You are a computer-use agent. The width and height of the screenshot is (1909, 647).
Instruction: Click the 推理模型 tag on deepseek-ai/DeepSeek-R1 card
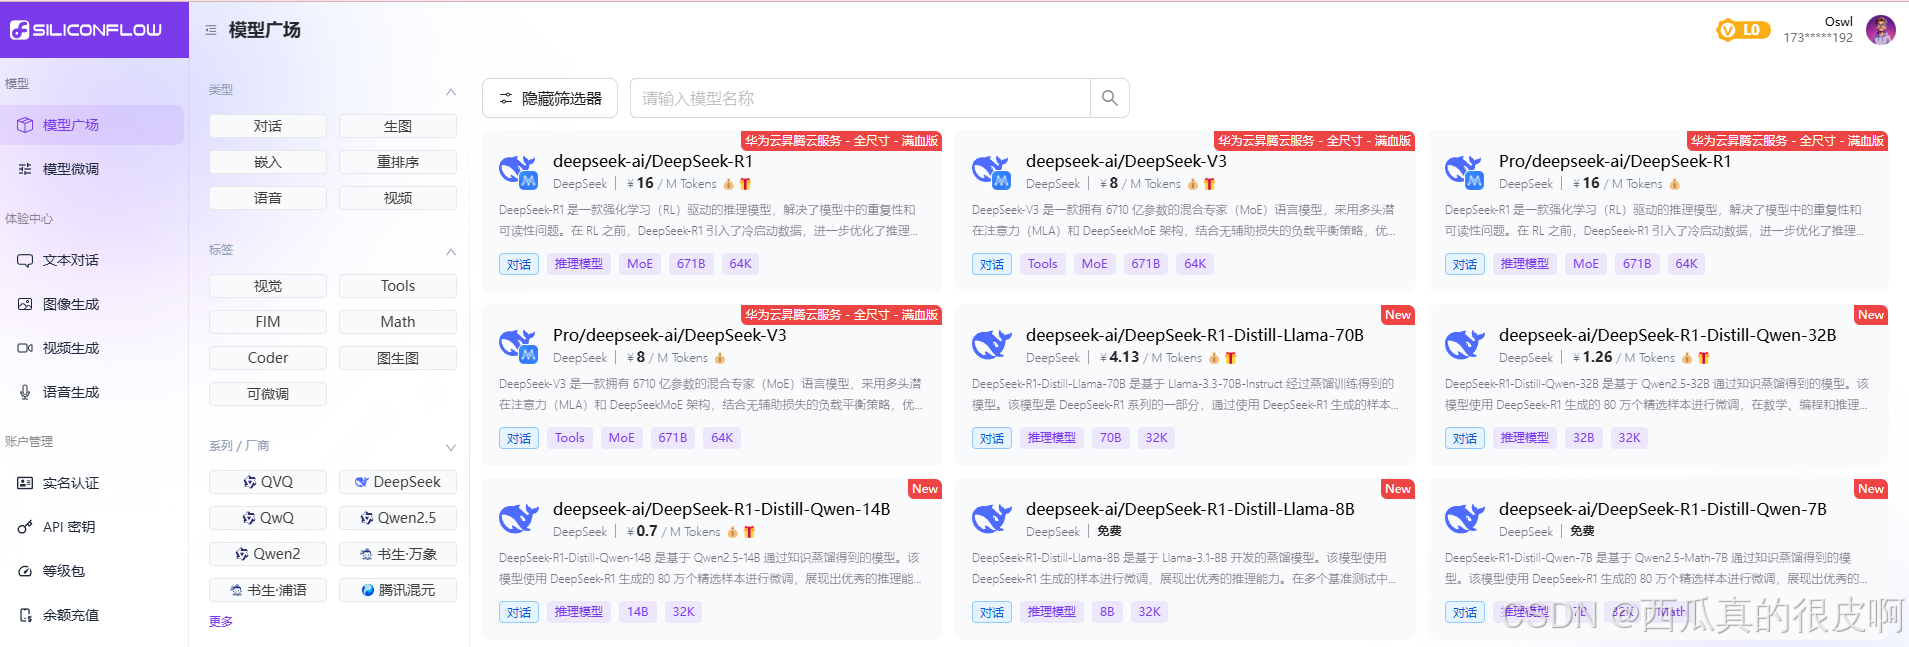pos(579,264)
